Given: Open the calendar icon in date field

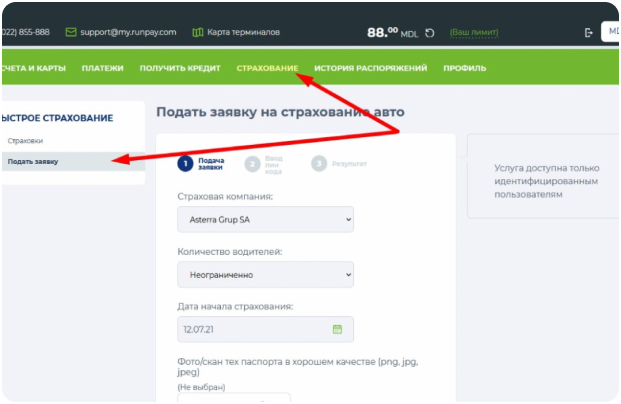Looking at the screenshot, I should [337, 328].
